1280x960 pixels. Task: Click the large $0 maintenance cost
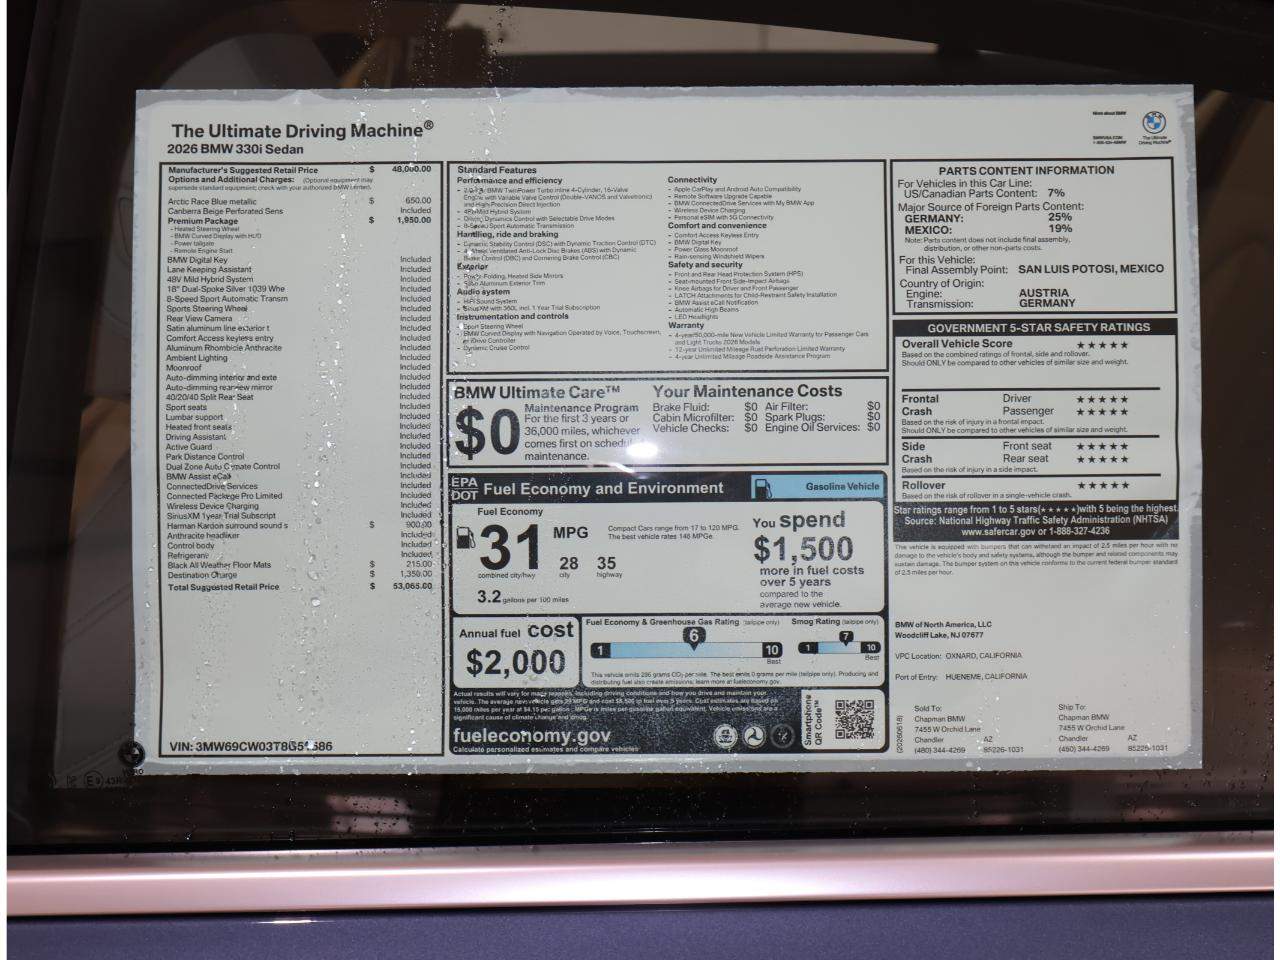click(487, 433)
